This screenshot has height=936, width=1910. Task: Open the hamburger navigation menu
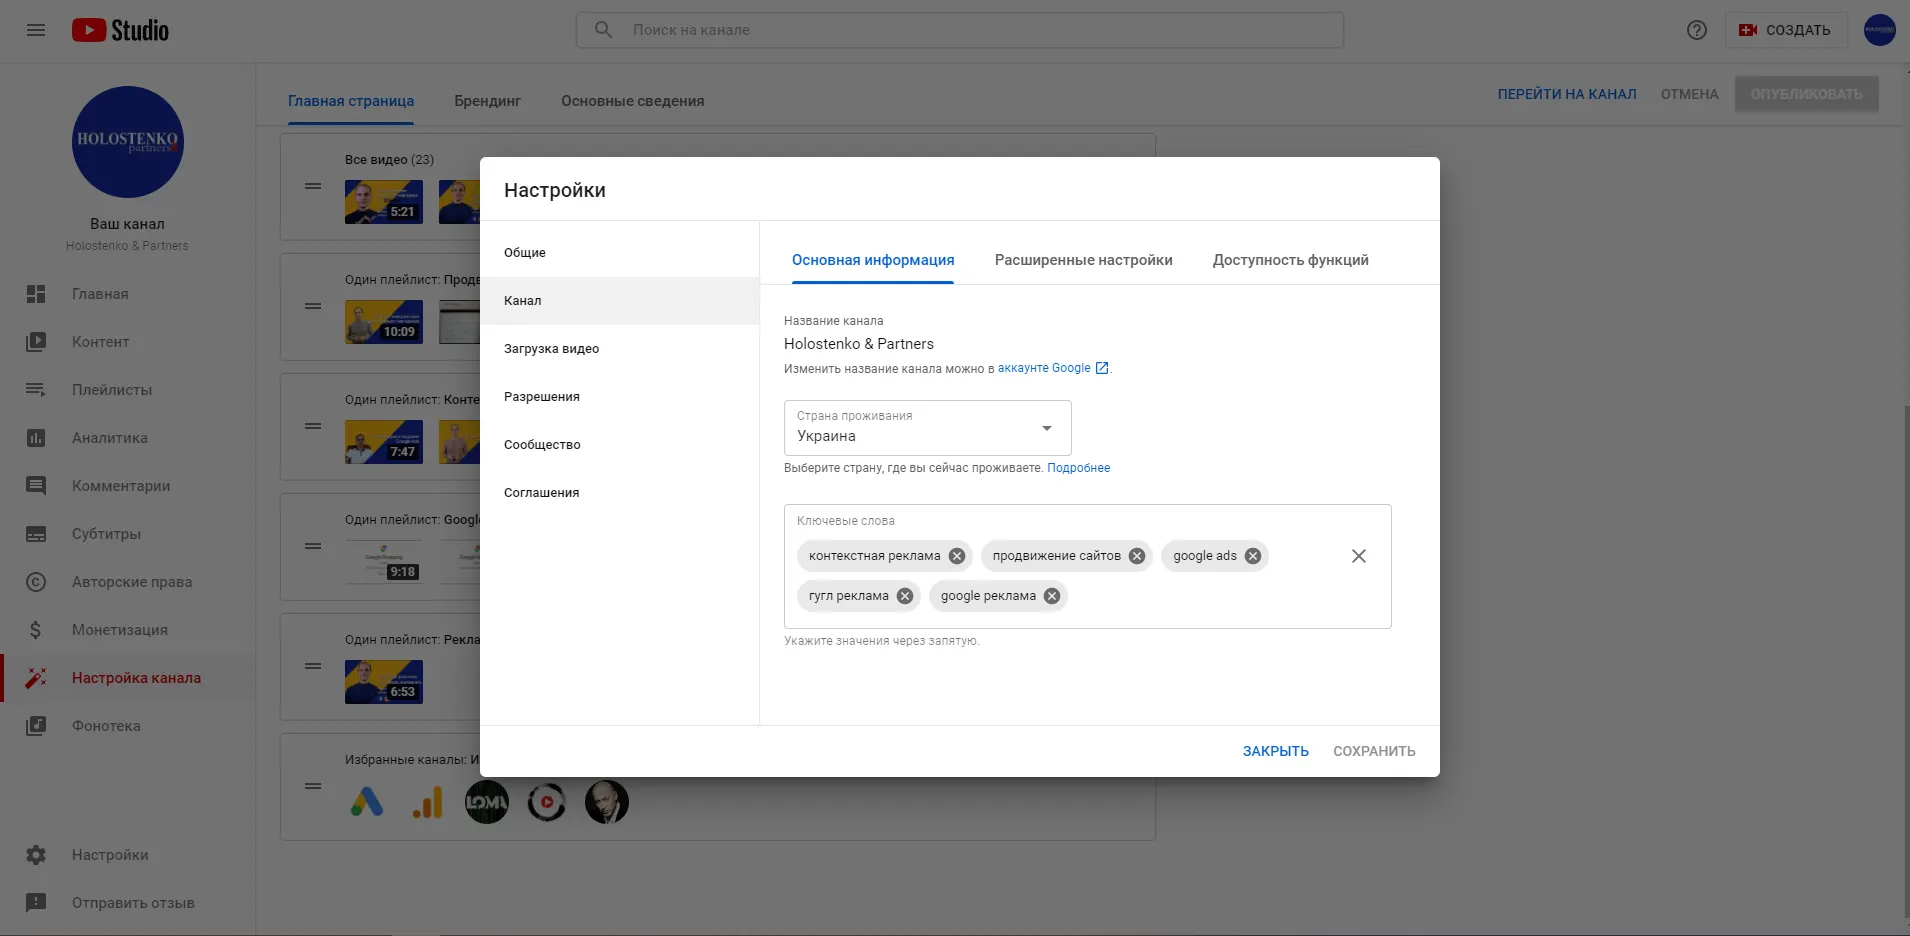(36, 30)
